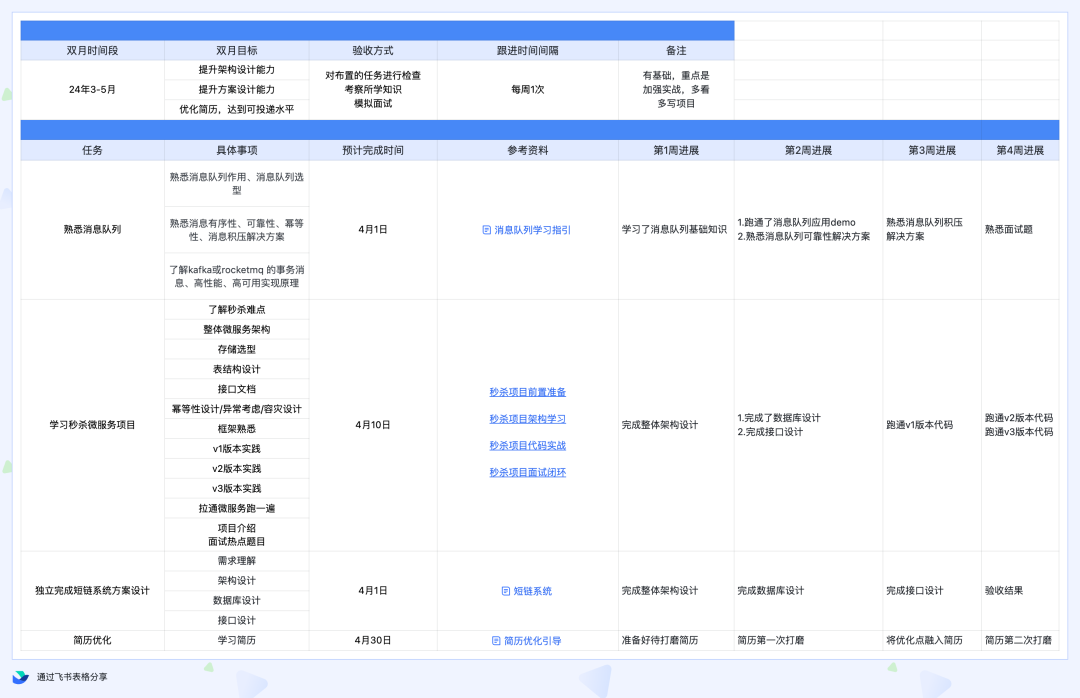Image resolution: width=1080 pixels, height=698 pixels.
Task: Select the 框架熟悉 cell
Action: (237, 429)
